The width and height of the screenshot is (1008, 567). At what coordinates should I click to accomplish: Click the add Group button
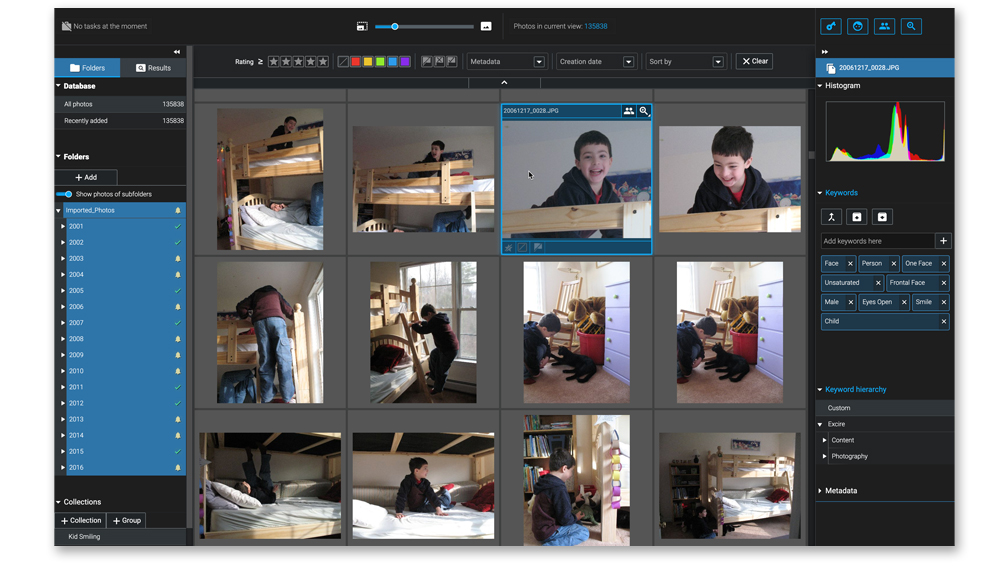127,521
